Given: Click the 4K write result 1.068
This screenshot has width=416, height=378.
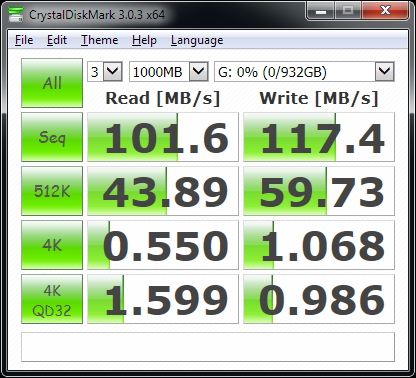Looking at the screenshot, I should tap(319, 245).
